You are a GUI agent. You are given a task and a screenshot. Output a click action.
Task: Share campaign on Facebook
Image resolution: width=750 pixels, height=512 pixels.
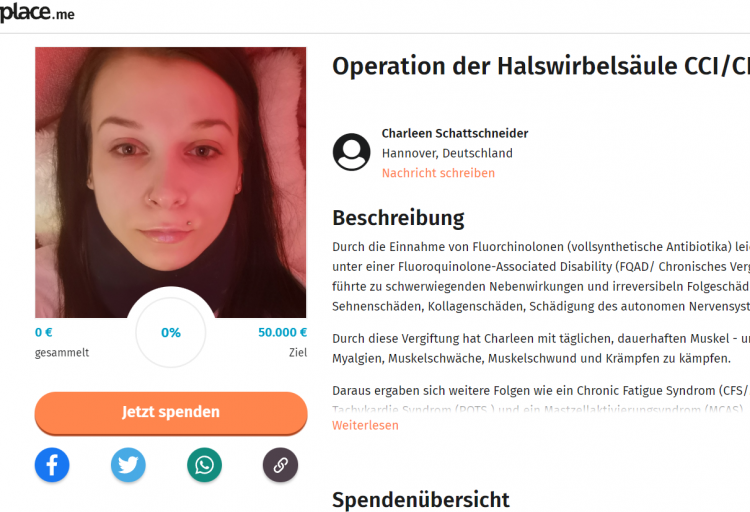click(x=52, y=465)
